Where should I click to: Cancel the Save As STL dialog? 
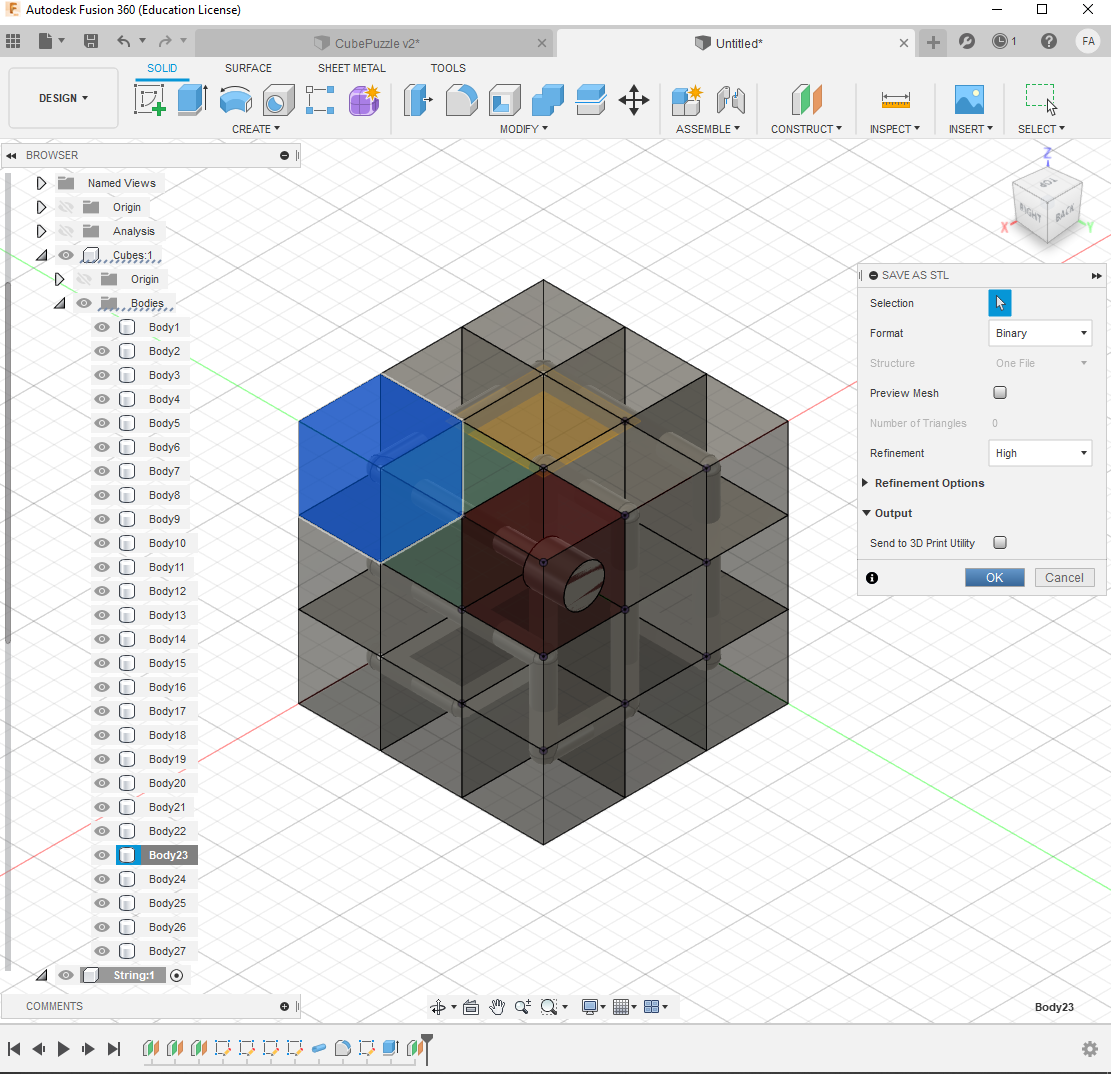(1064, 577)
